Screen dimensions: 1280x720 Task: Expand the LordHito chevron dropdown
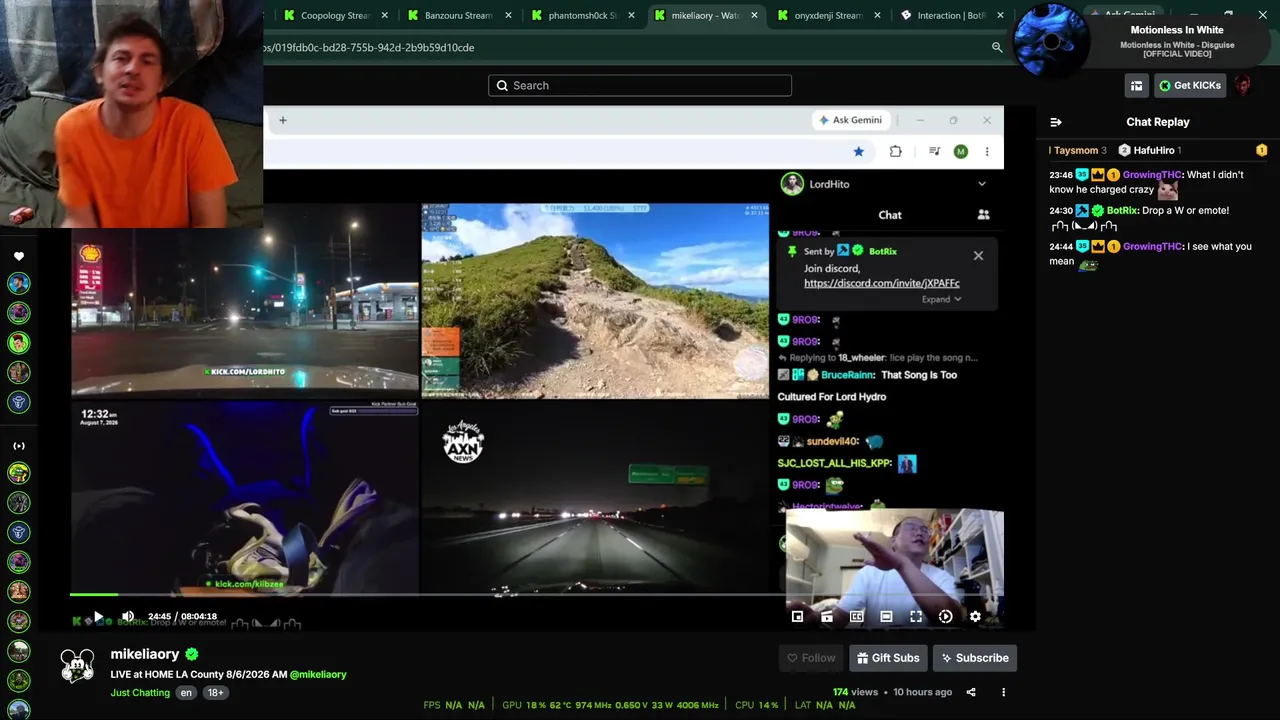pos(982,184)
